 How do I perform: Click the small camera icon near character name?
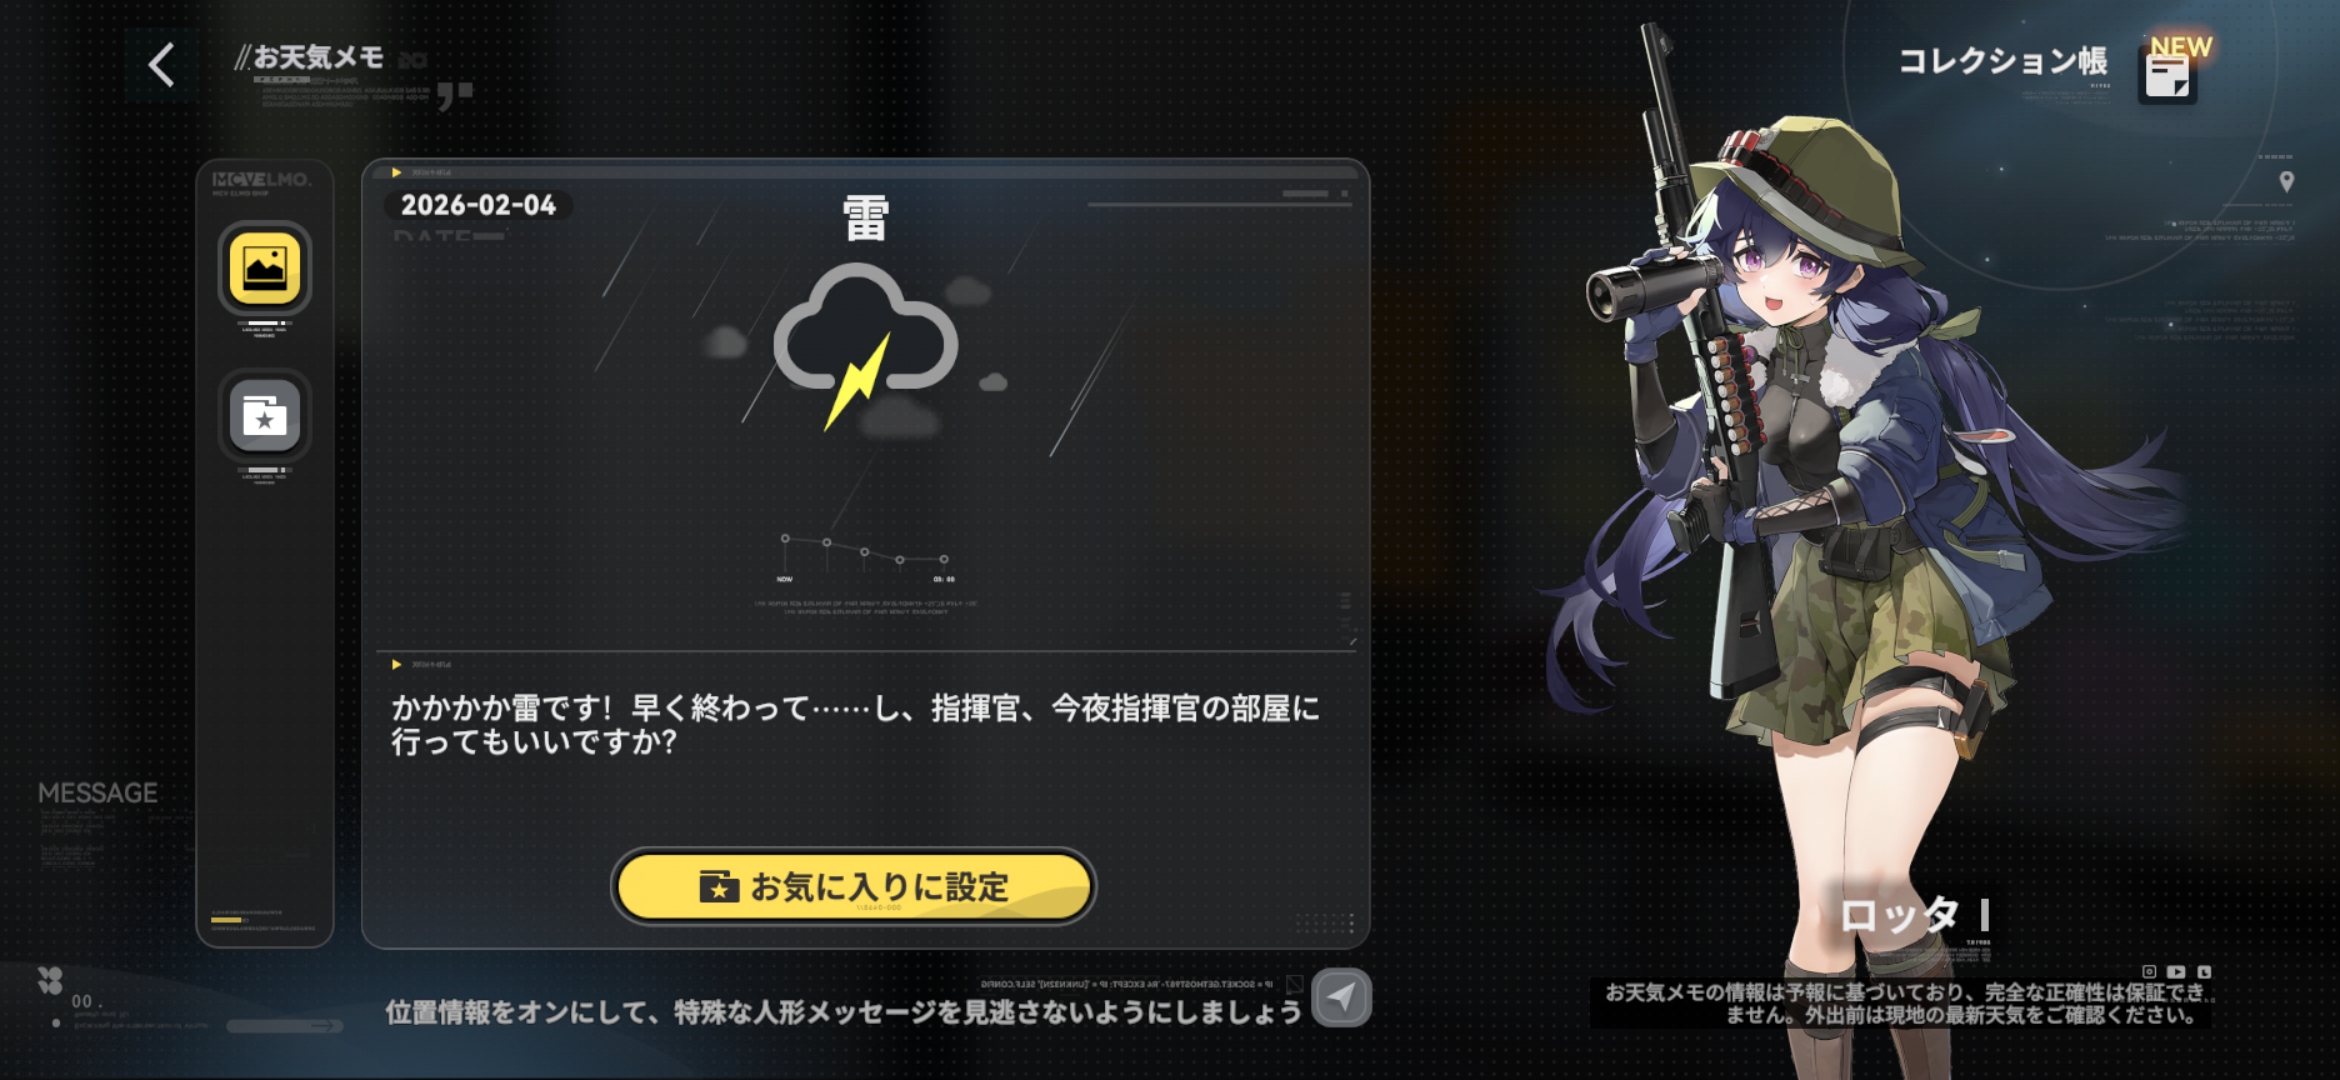point(2149,972)
